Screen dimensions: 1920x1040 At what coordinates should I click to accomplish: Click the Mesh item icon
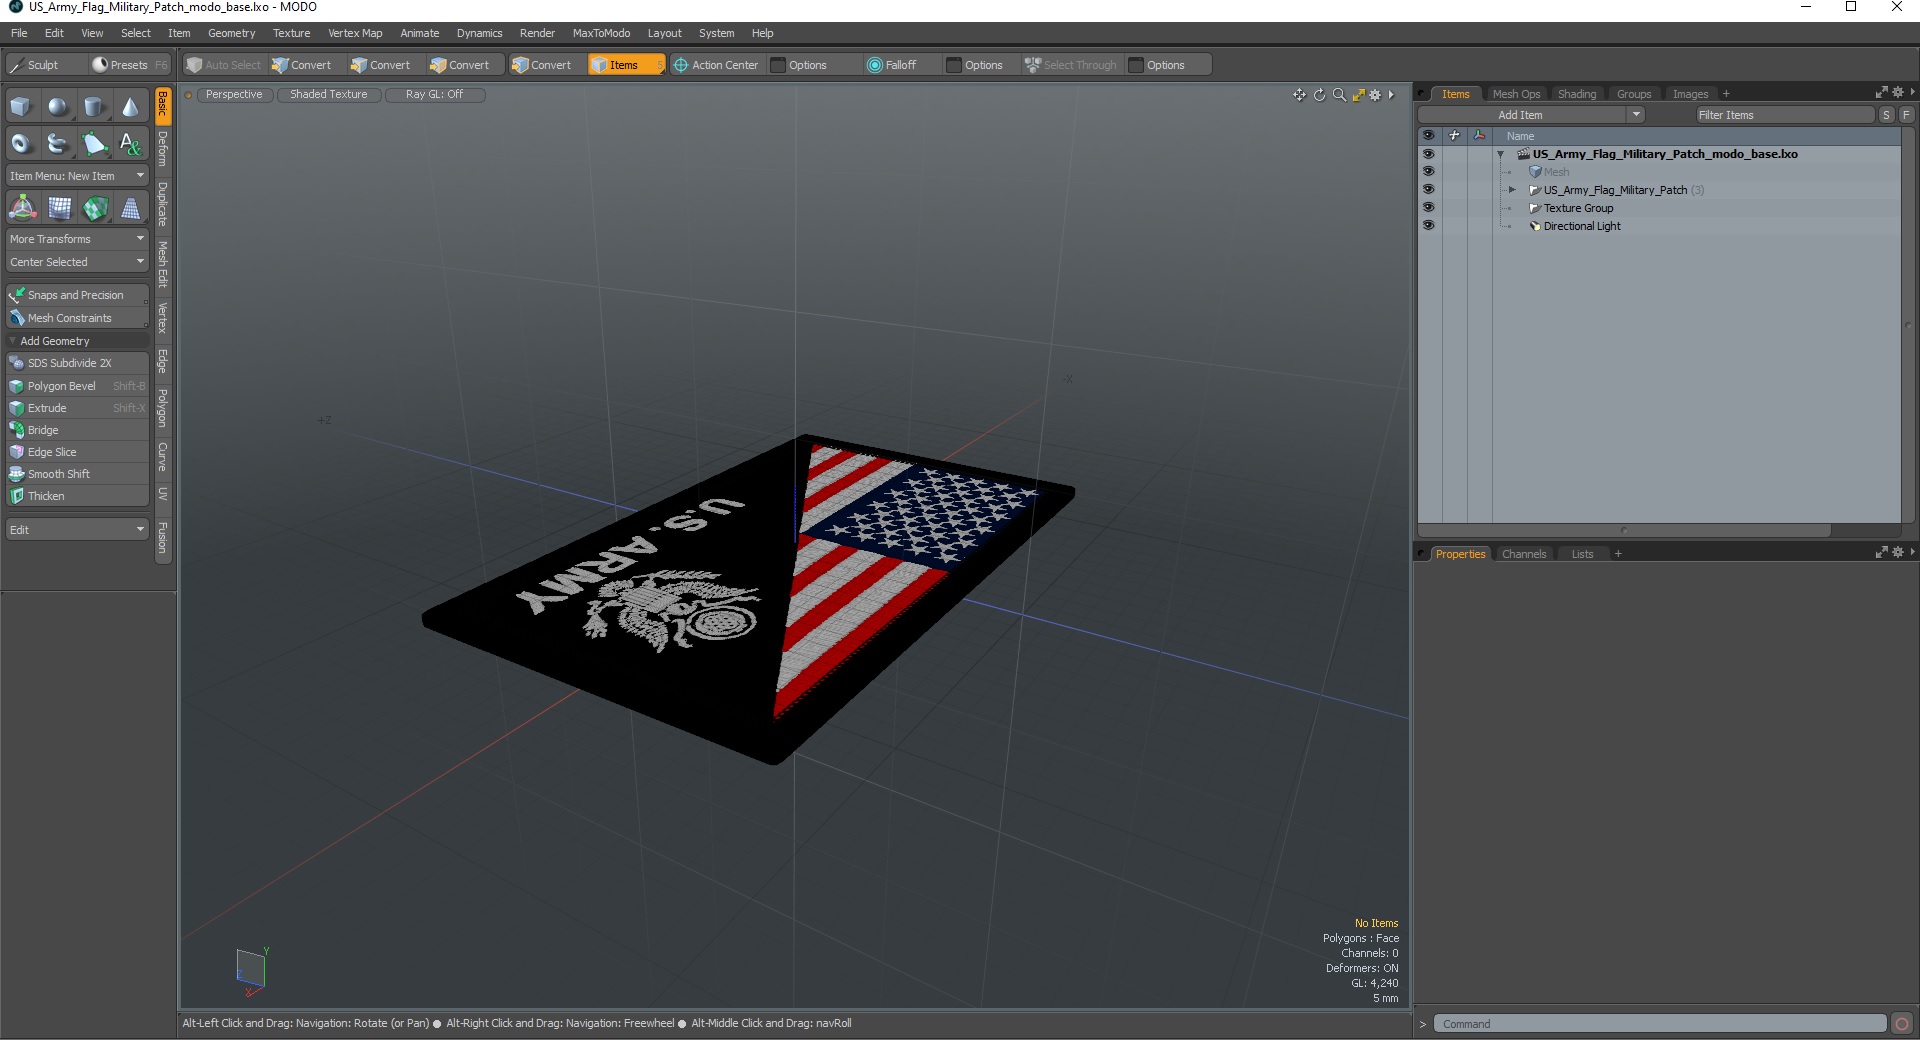1535,172
